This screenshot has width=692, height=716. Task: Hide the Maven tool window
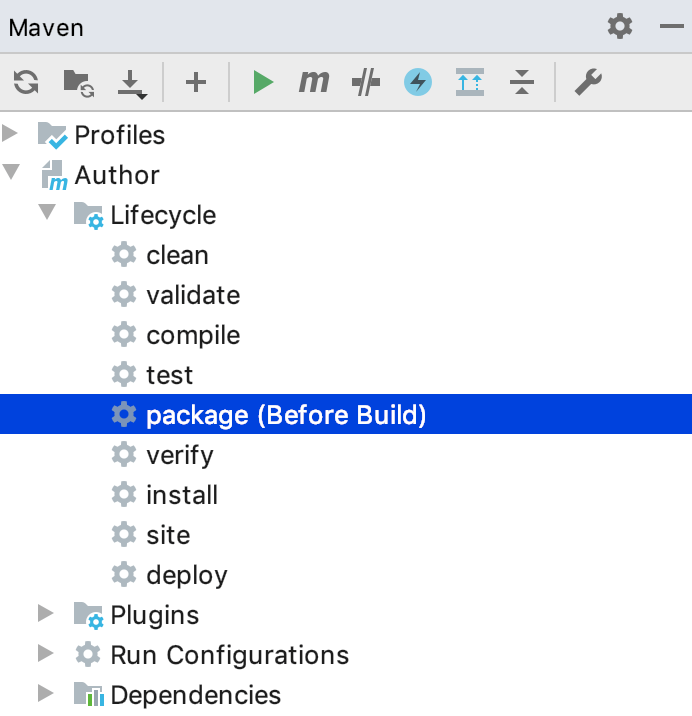[671, 26]
